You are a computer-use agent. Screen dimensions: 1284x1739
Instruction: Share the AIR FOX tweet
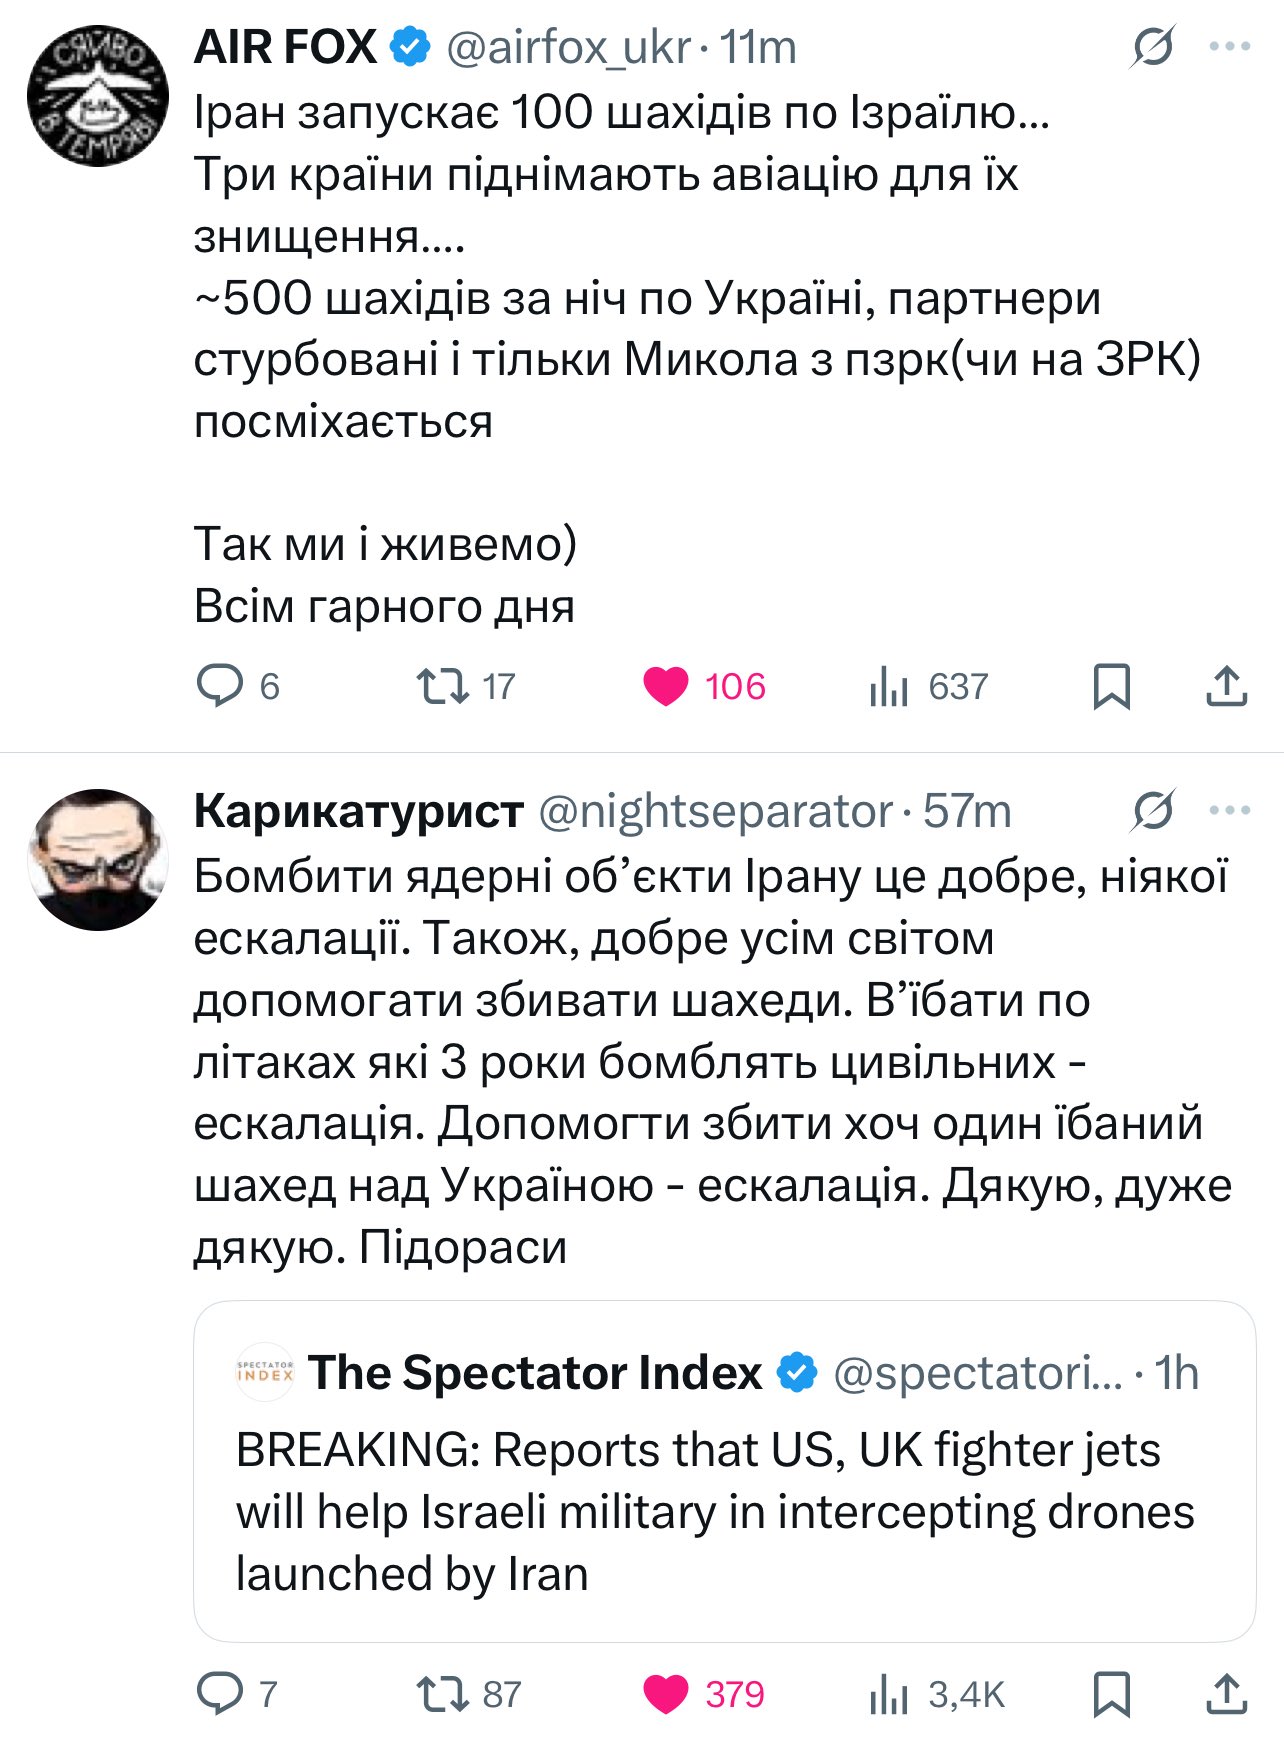[x=1226, y=686]
